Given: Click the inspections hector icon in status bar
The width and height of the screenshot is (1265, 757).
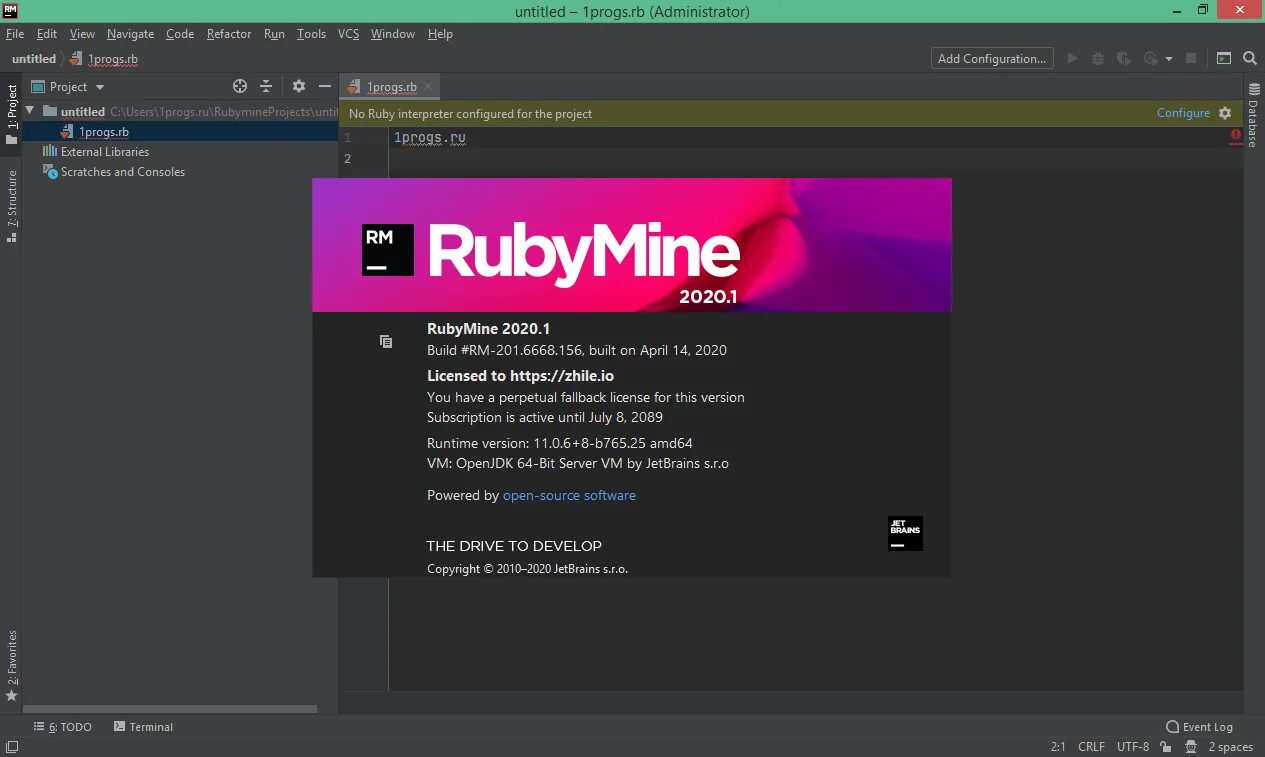Looking at the screenshot, I should click(x=1191, y=746).
